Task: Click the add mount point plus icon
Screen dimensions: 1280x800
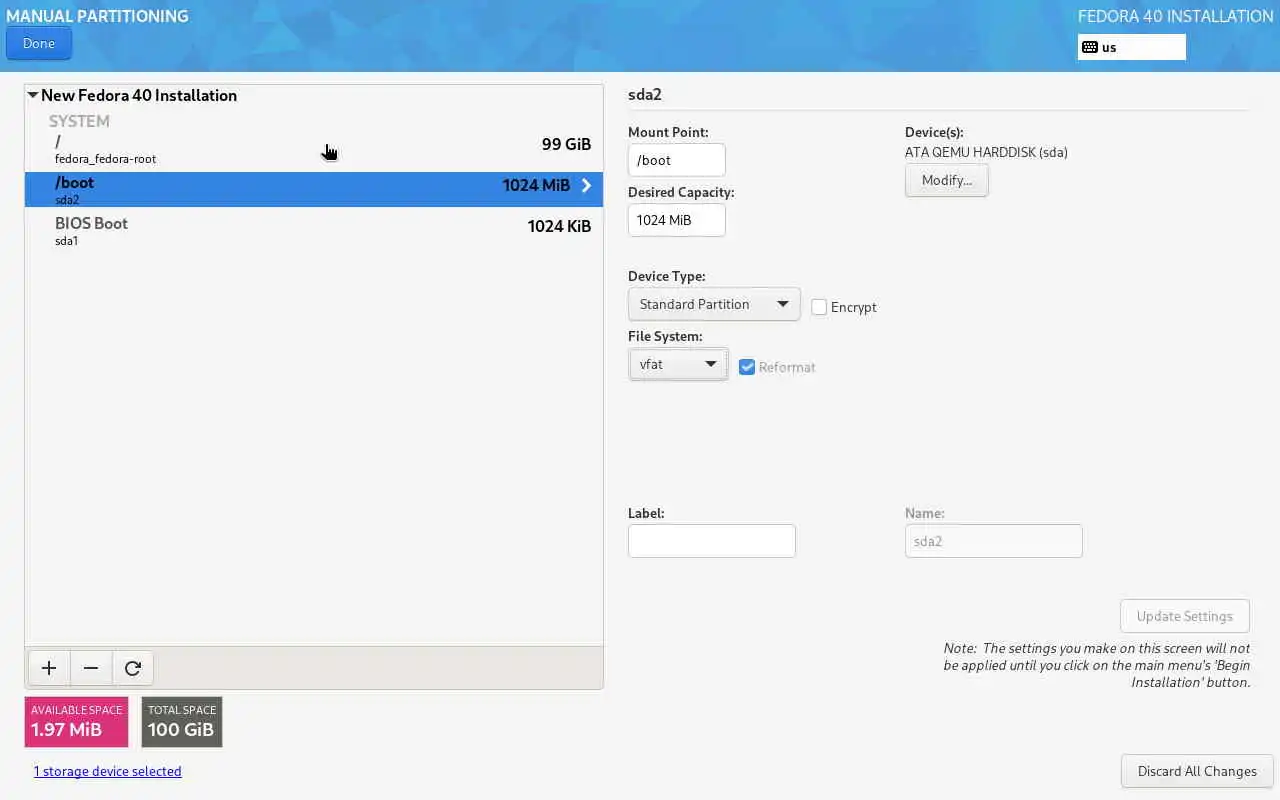Action: tap(49, 668)
